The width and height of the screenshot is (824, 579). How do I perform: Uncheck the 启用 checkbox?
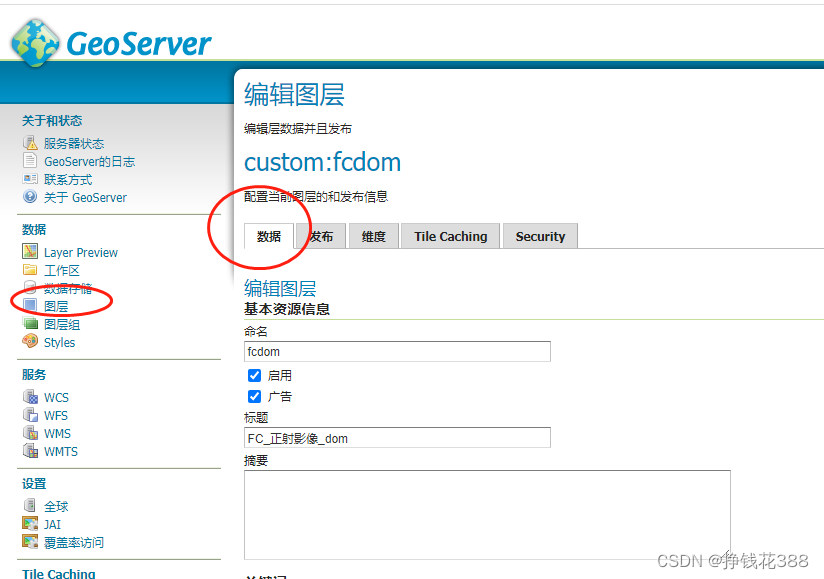[254, 375]
